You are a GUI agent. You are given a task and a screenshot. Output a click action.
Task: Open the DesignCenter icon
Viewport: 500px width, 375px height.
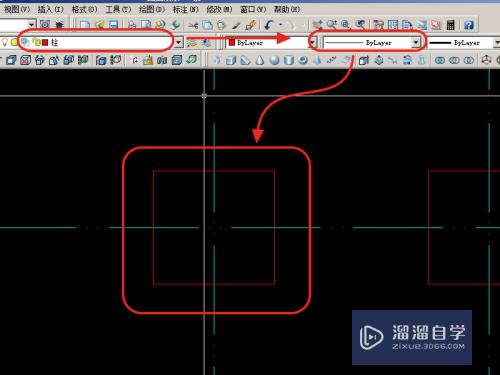393,25
